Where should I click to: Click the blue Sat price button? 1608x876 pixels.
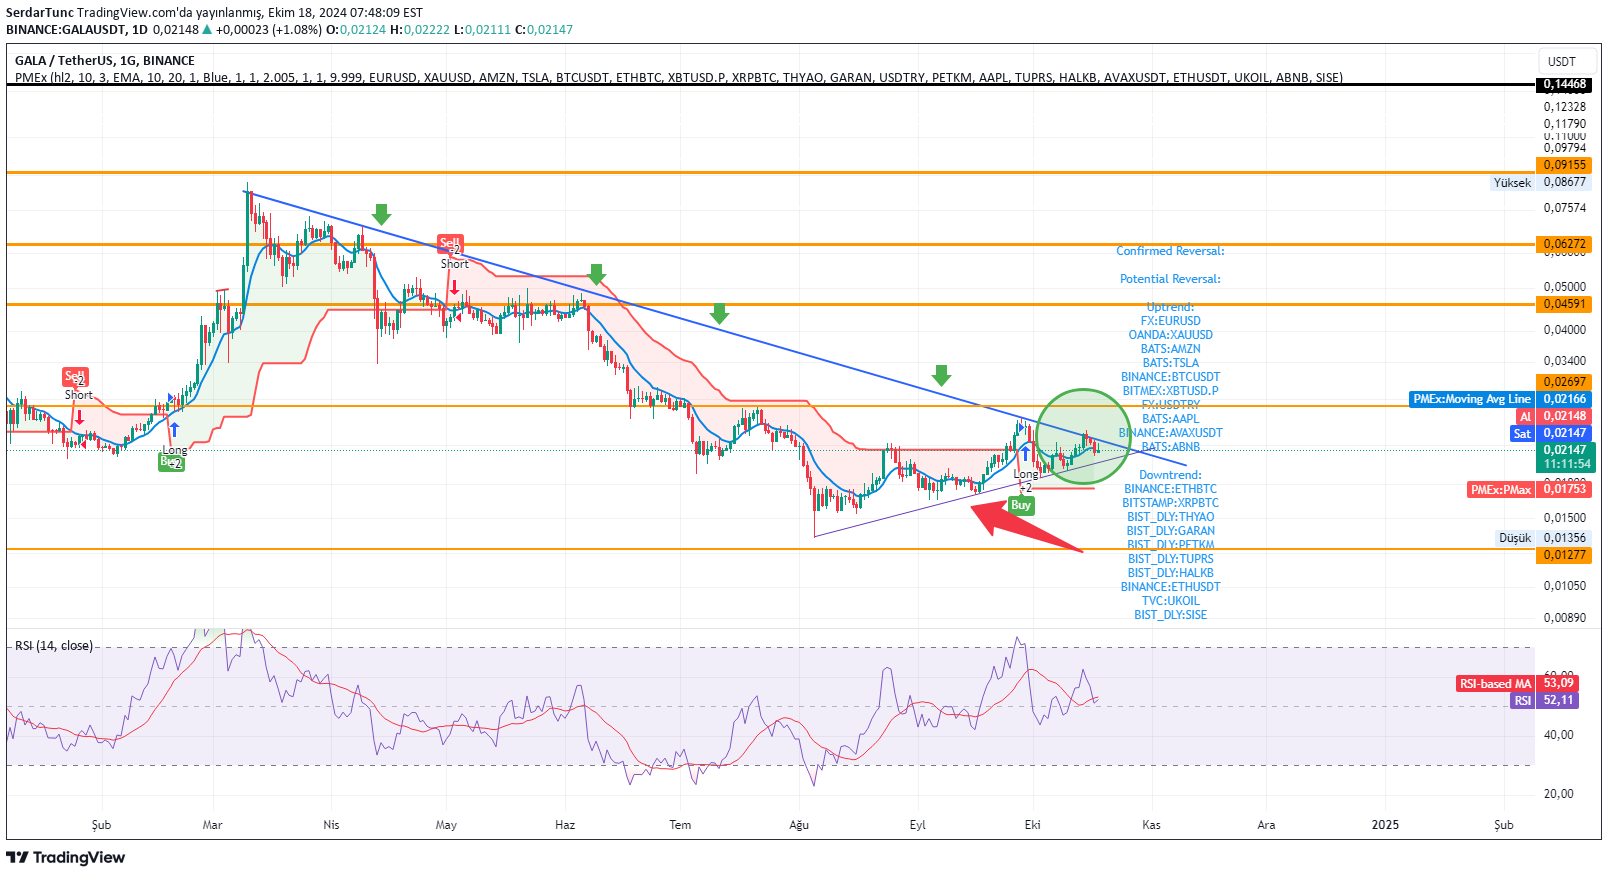tap(1522, 433)
